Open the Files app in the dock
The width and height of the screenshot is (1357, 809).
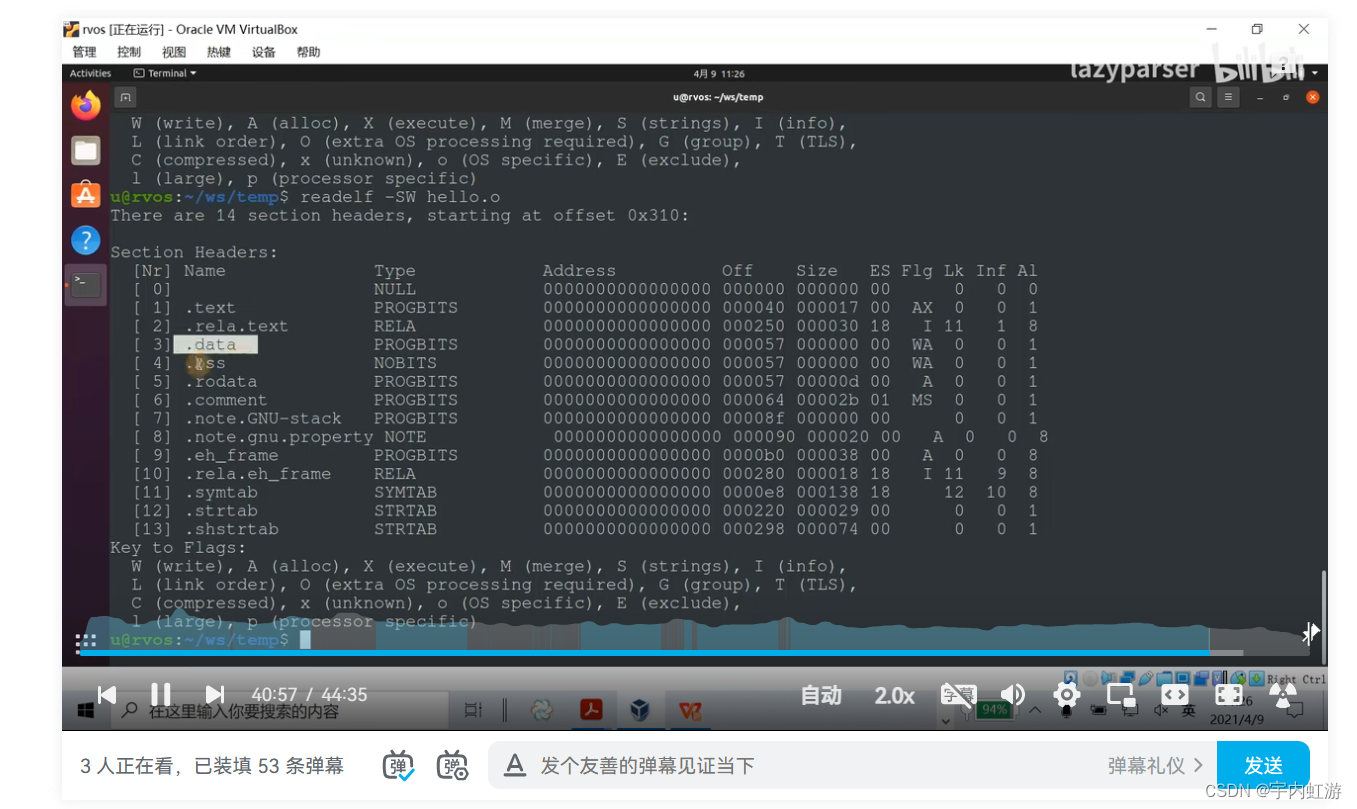click(x=86, y=150)
